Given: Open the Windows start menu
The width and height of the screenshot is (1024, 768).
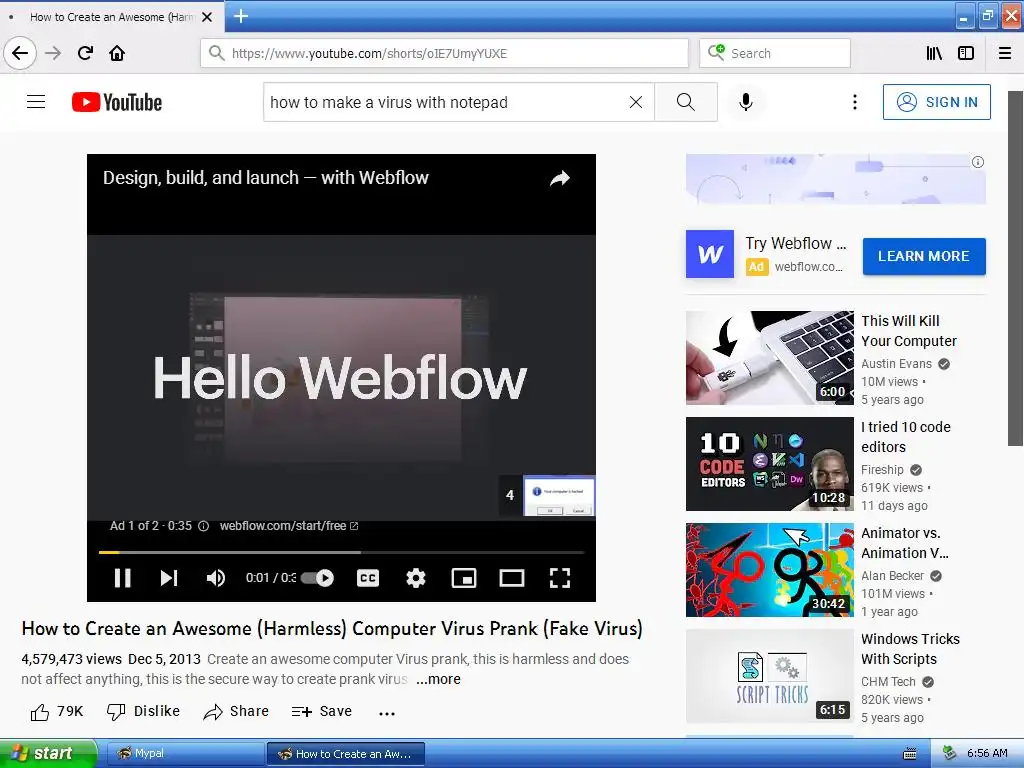Looking at the screenshot, I should tap(47, 753).
